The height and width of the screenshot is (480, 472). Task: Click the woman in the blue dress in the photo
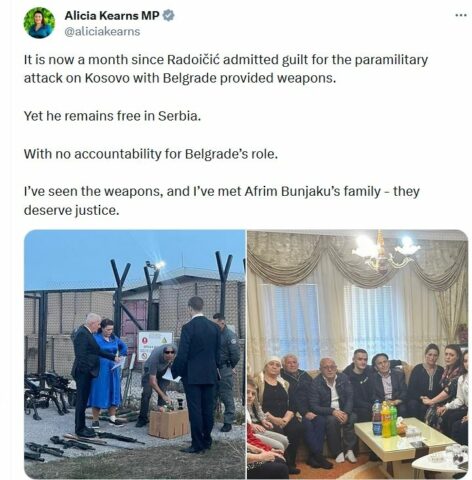point(107,372)
